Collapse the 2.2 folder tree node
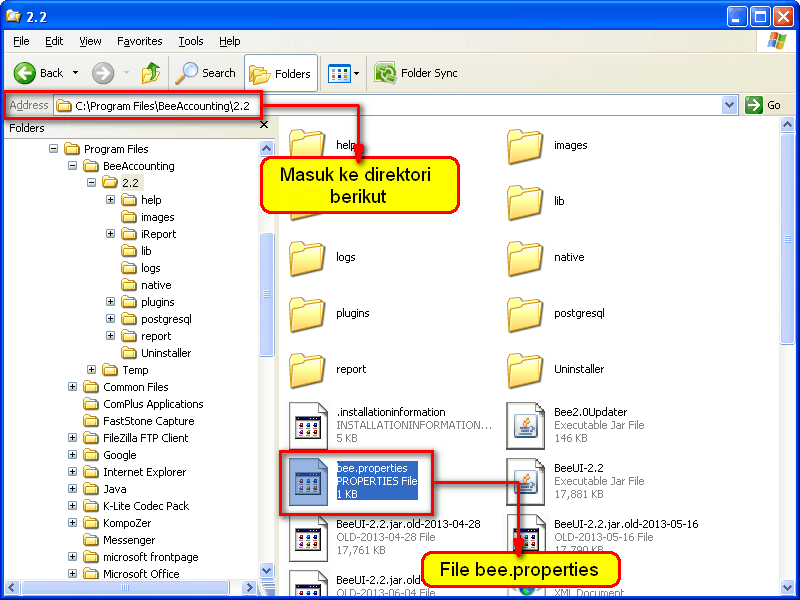 pyautogui.click(x=91, y=183)
